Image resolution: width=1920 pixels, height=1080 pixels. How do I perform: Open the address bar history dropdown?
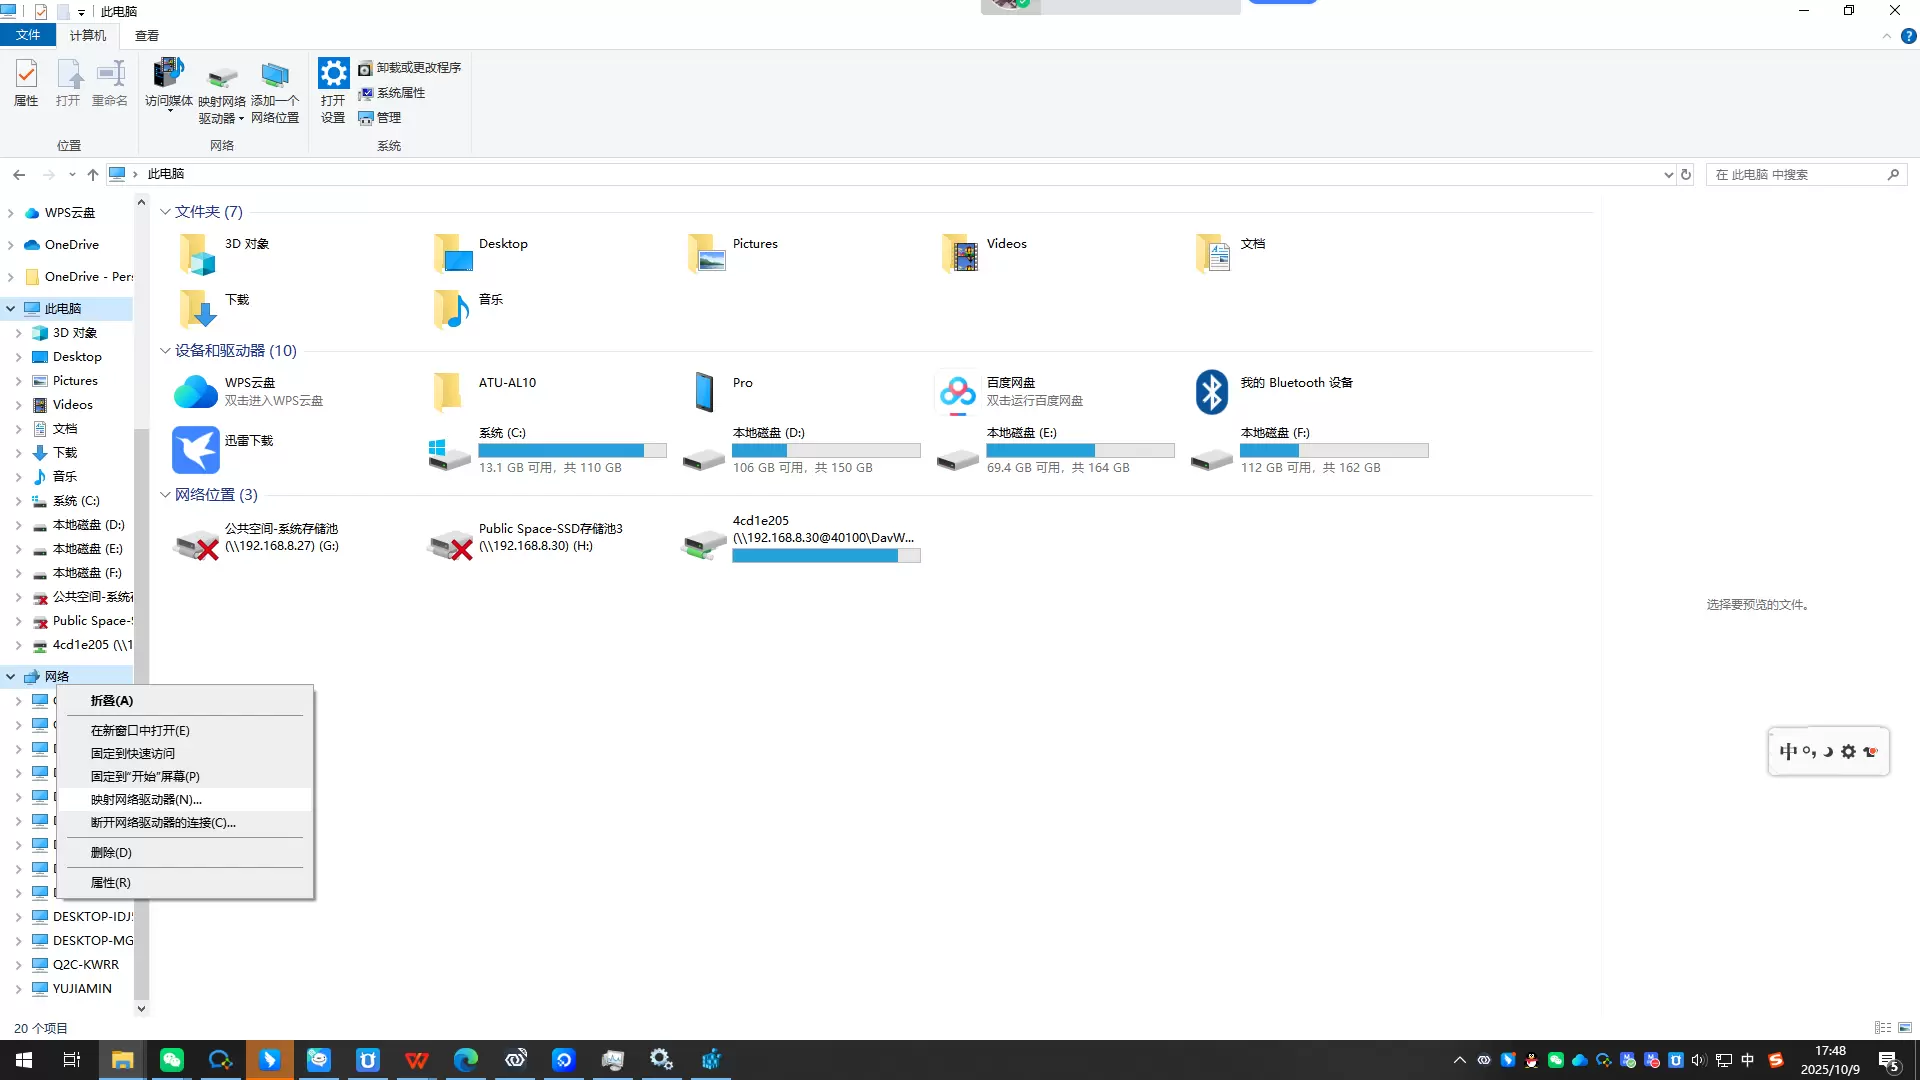point(1668,175)
